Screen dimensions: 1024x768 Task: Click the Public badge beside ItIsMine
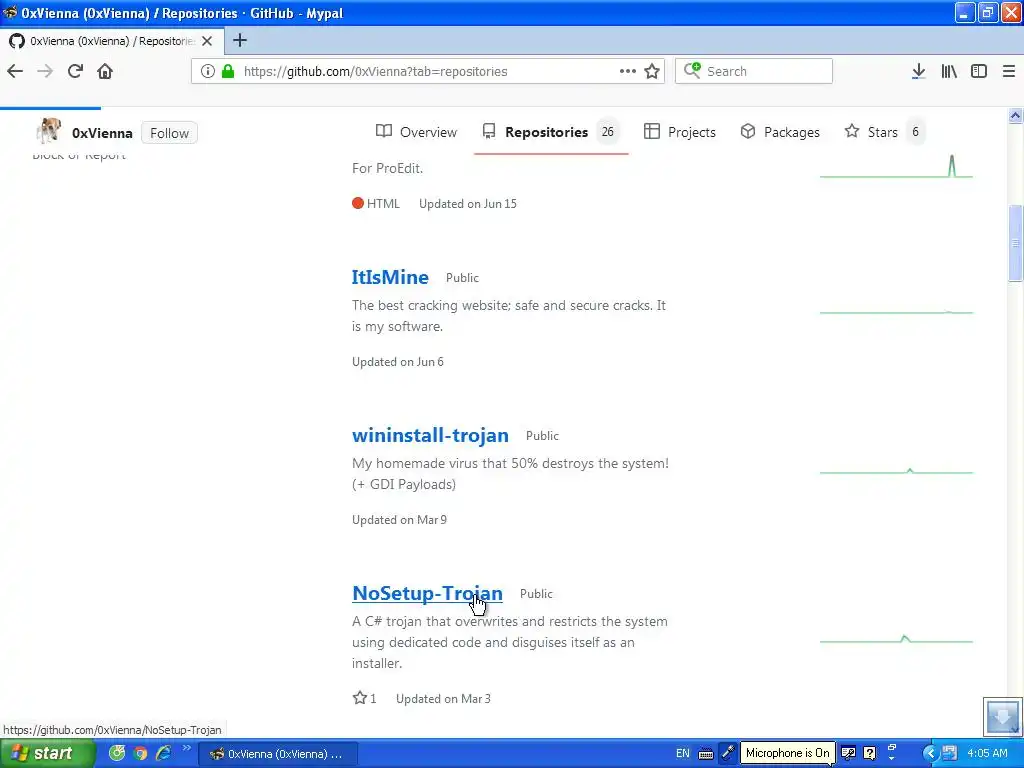(462, 278)
